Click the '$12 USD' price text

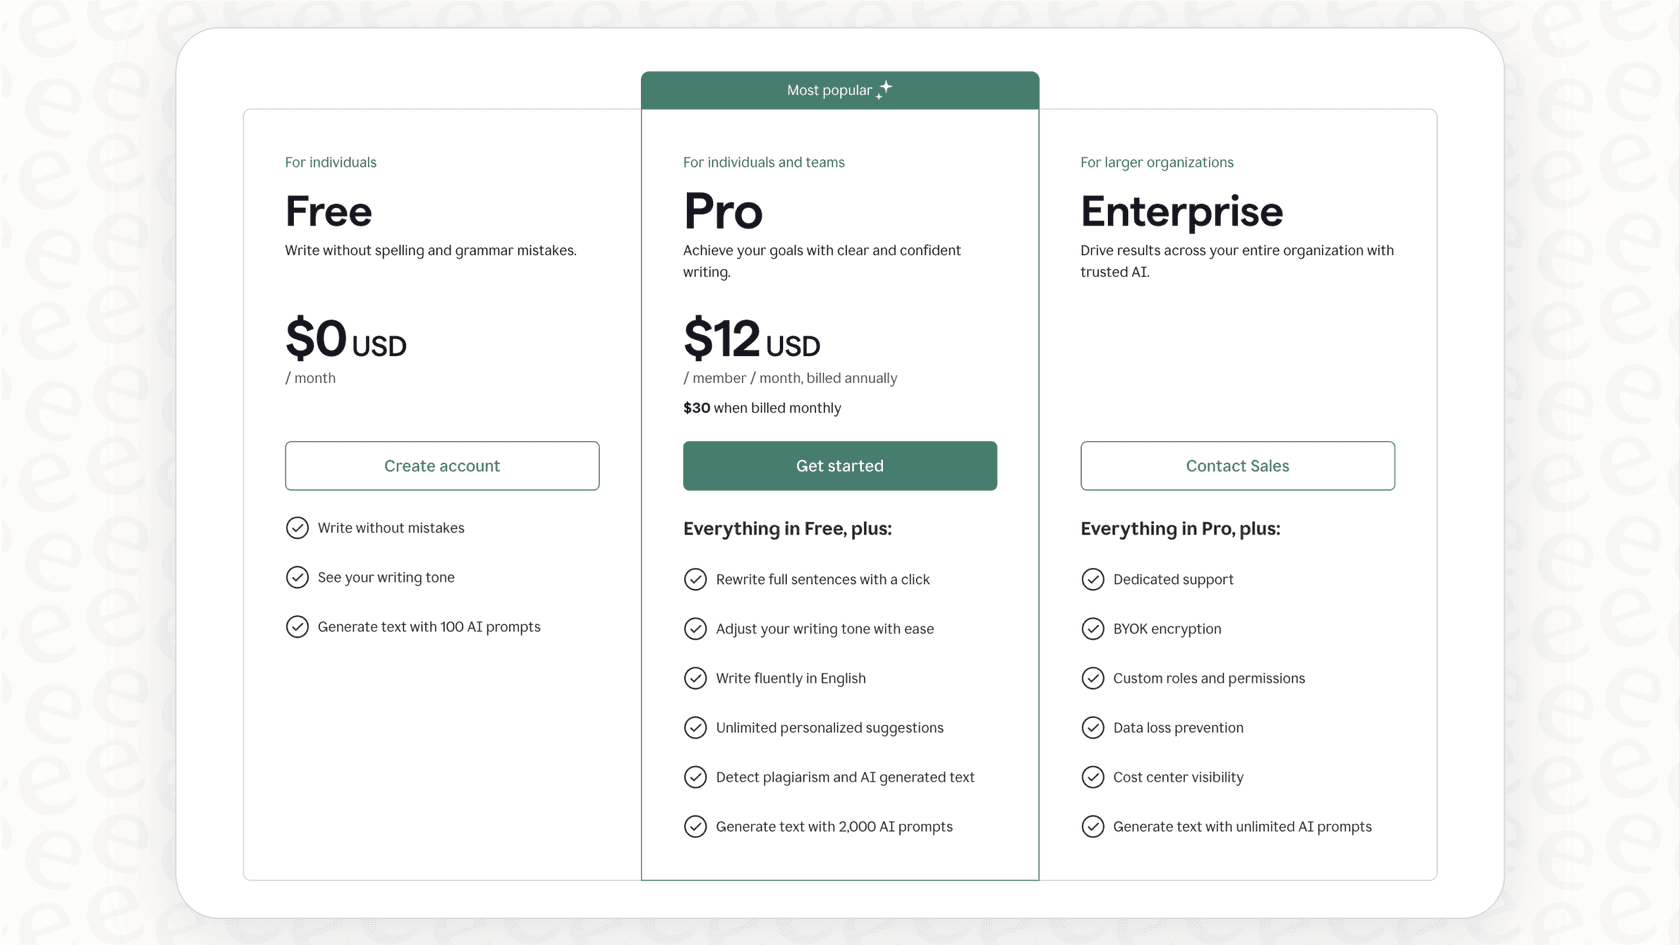751,340
